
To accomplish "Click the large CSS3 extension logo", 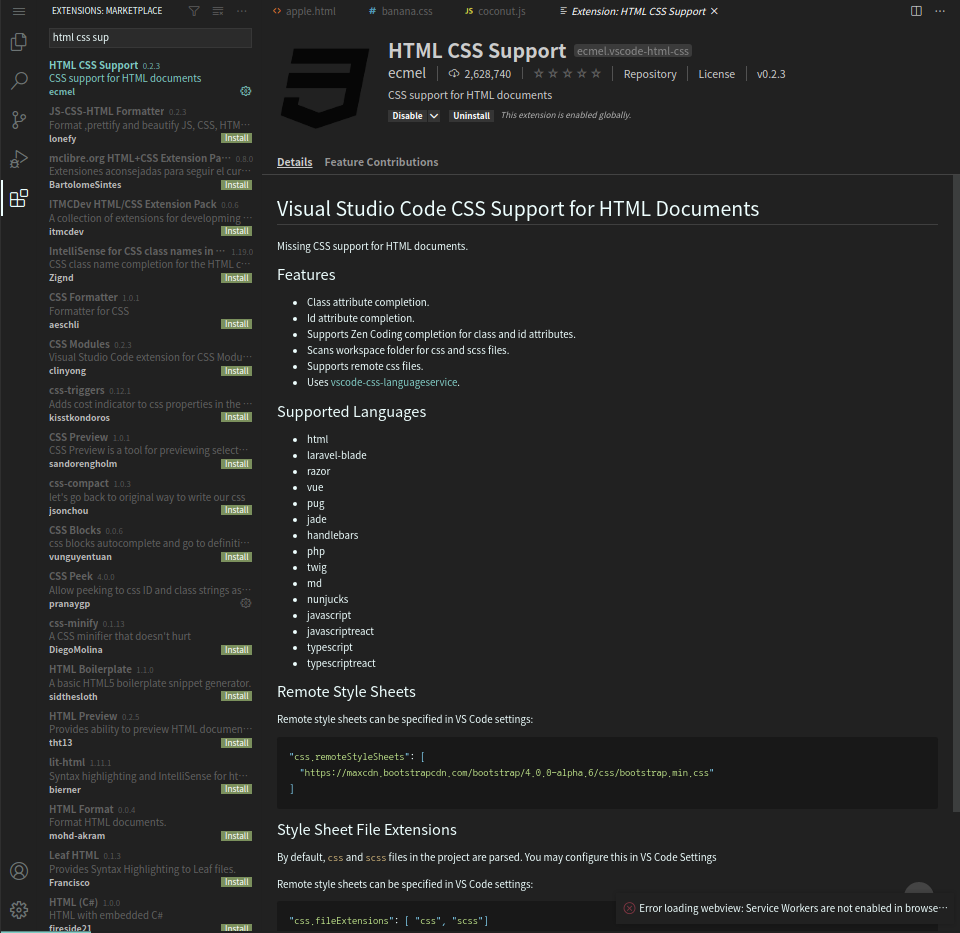I will coord(324,88).
